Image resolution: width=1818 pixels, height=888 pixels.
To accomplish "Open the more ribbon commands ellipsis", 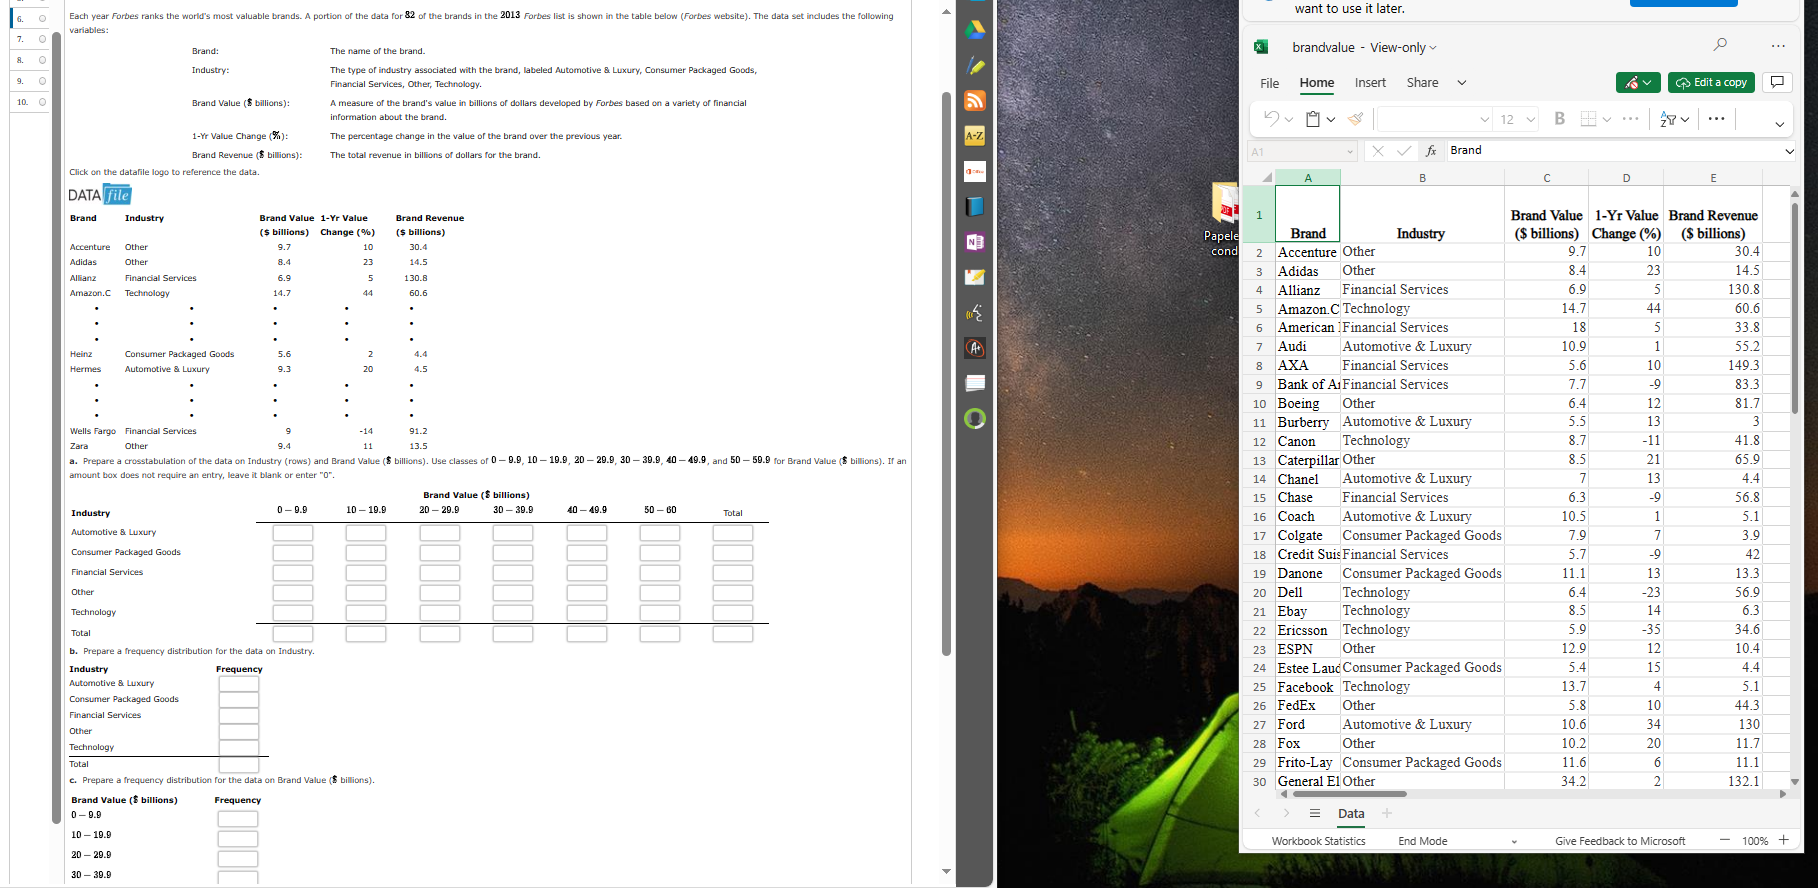I will [x=1717, y=119].
